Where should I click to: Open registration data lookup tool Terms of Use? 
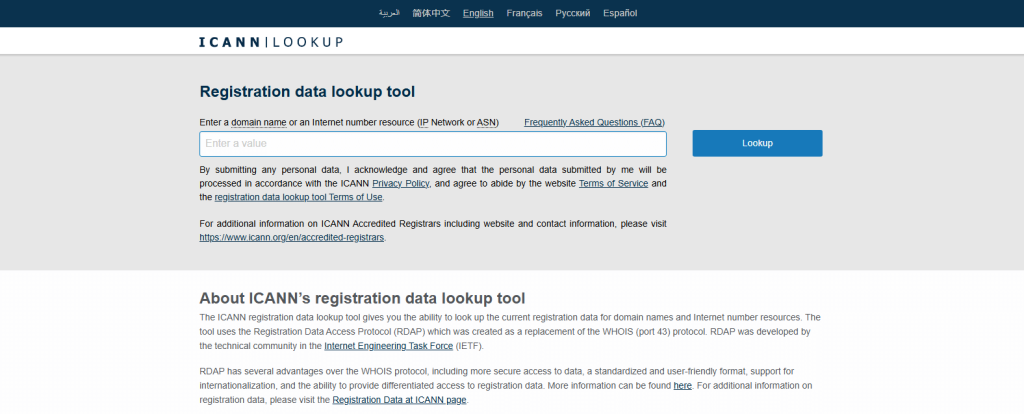click(298, 197)
